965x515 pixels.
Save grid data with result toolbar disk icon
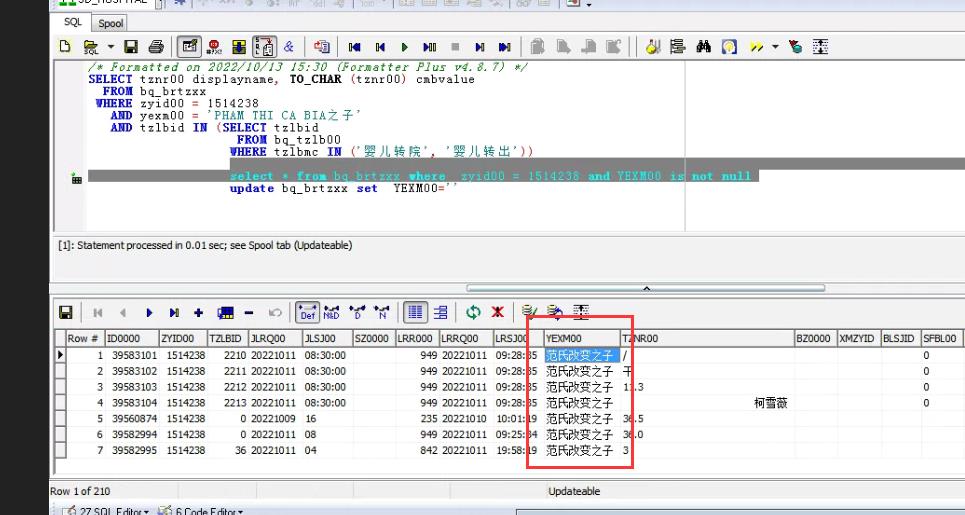click(x=66, y=313)
